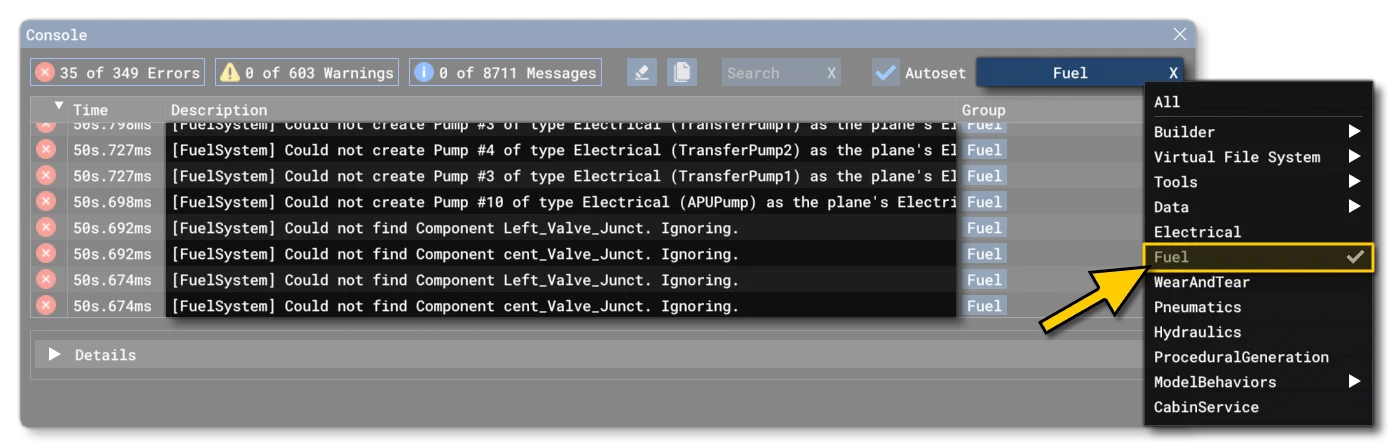The width and height of the screenshot is (1393, 448).
Task: Click the sort arrow beside Time
Action: tap(59, 106)
